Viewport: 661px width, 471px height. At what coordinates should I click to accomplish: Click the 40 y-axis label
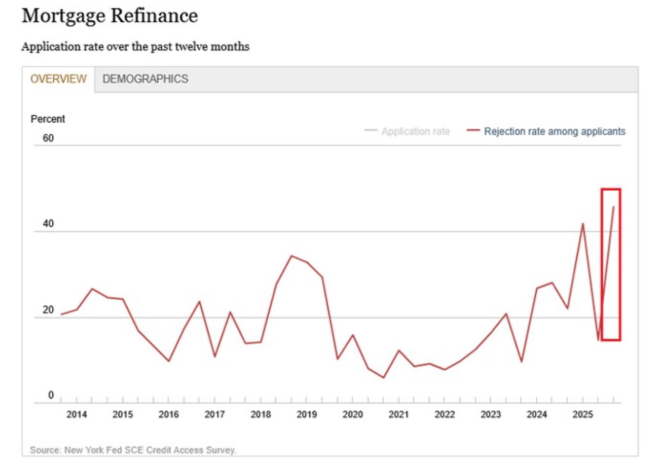tap(48, 226)
